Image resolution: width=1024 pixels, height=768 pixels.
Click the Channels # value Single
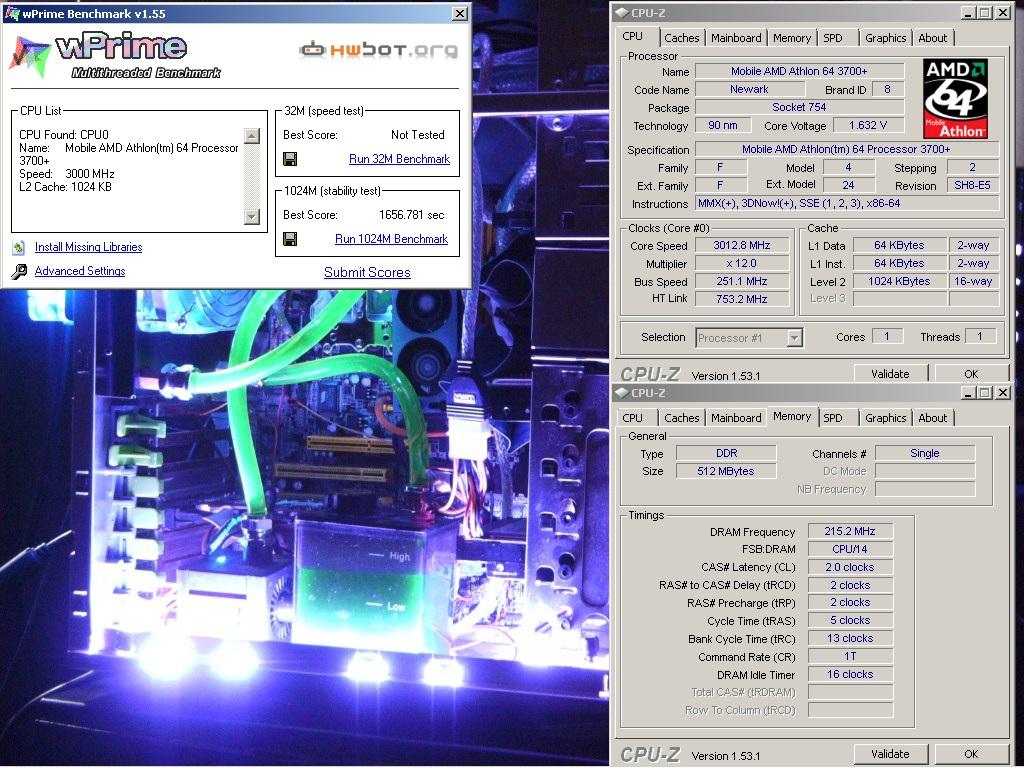(925, 453)
